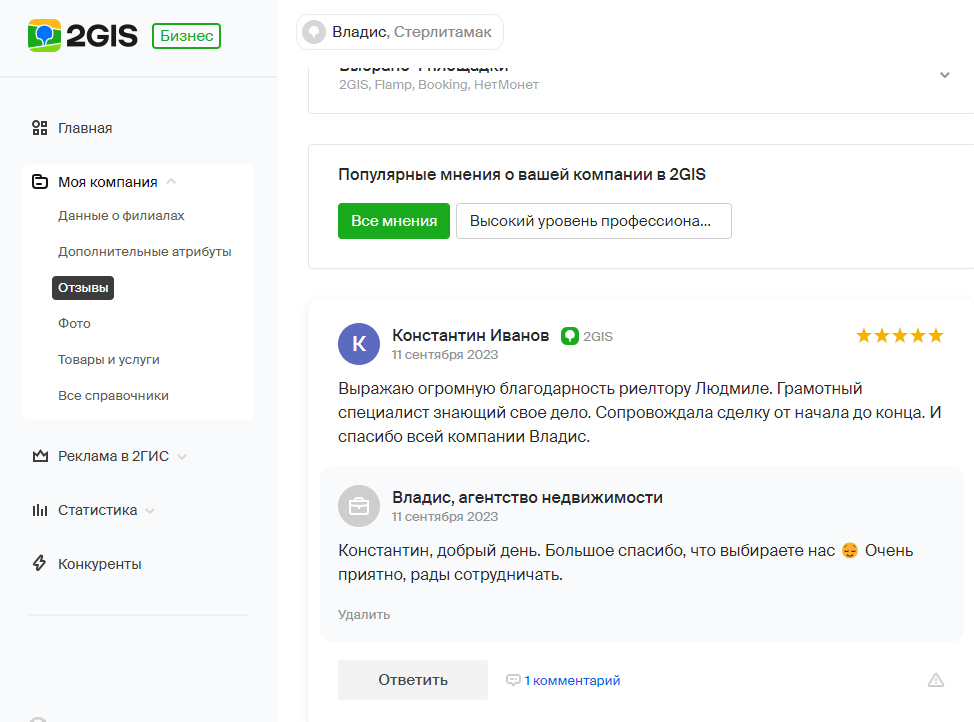Expand the Реклама в 2ГИС chevron
The height and width of the screenshot is (722, 974).
[x=182, y=457]
